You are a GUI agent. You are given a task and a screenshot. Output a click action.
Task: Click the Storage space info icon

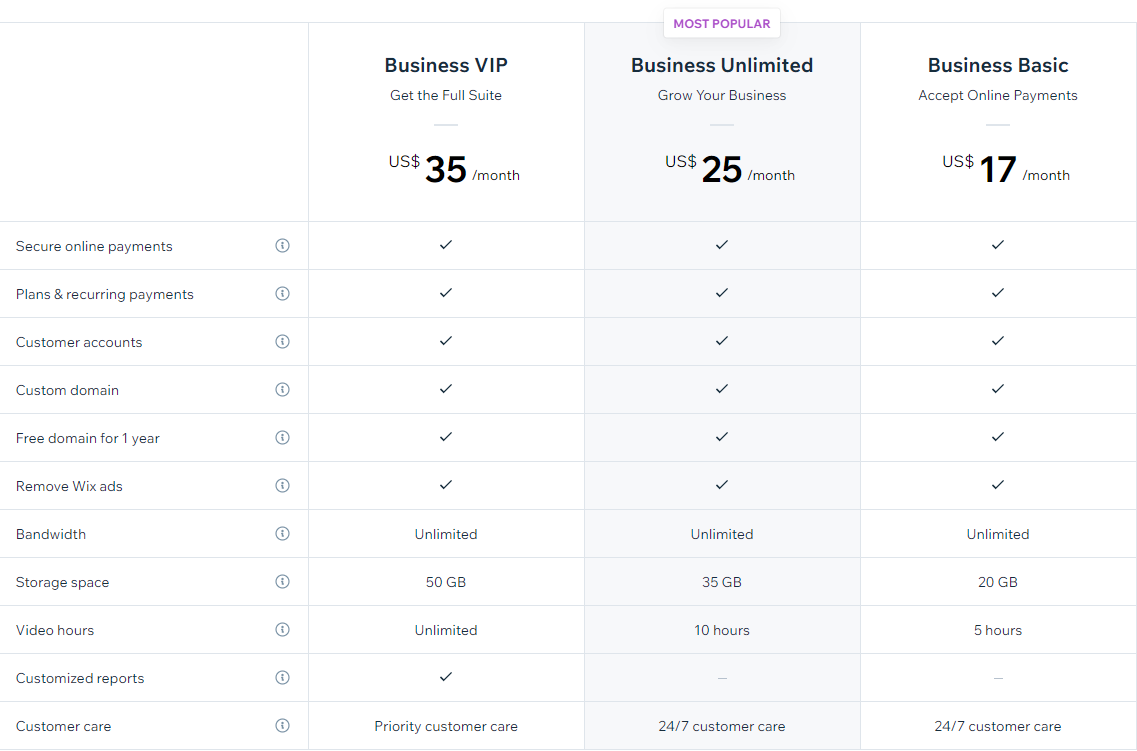[282, 582]
